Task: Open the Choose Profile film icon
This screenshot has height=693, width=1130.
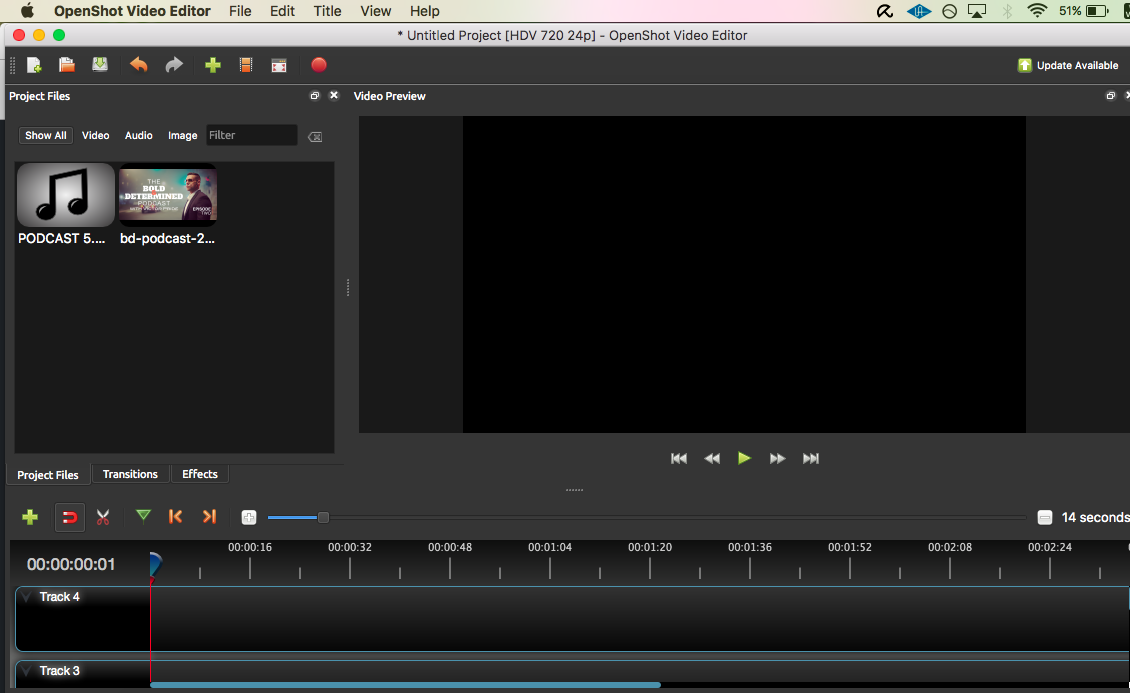Action: click(x=245, y=65)
